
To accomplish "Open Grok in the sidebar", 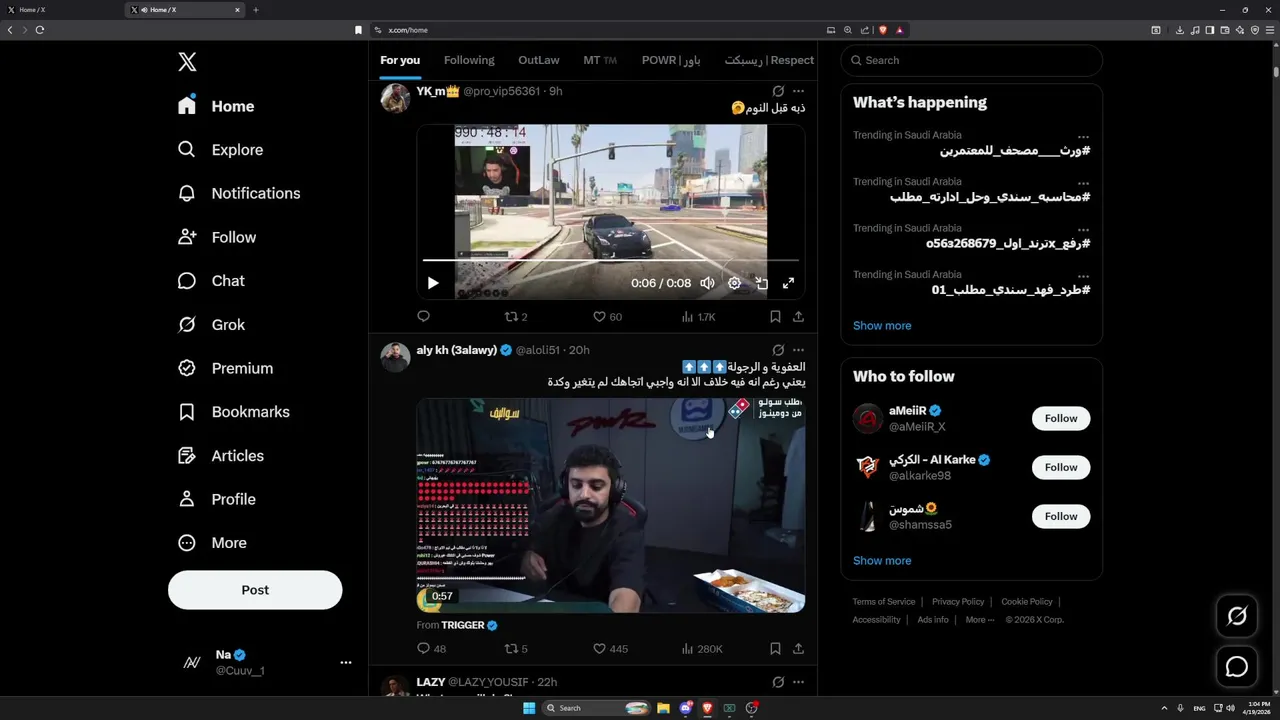I will tap(212, 325).
